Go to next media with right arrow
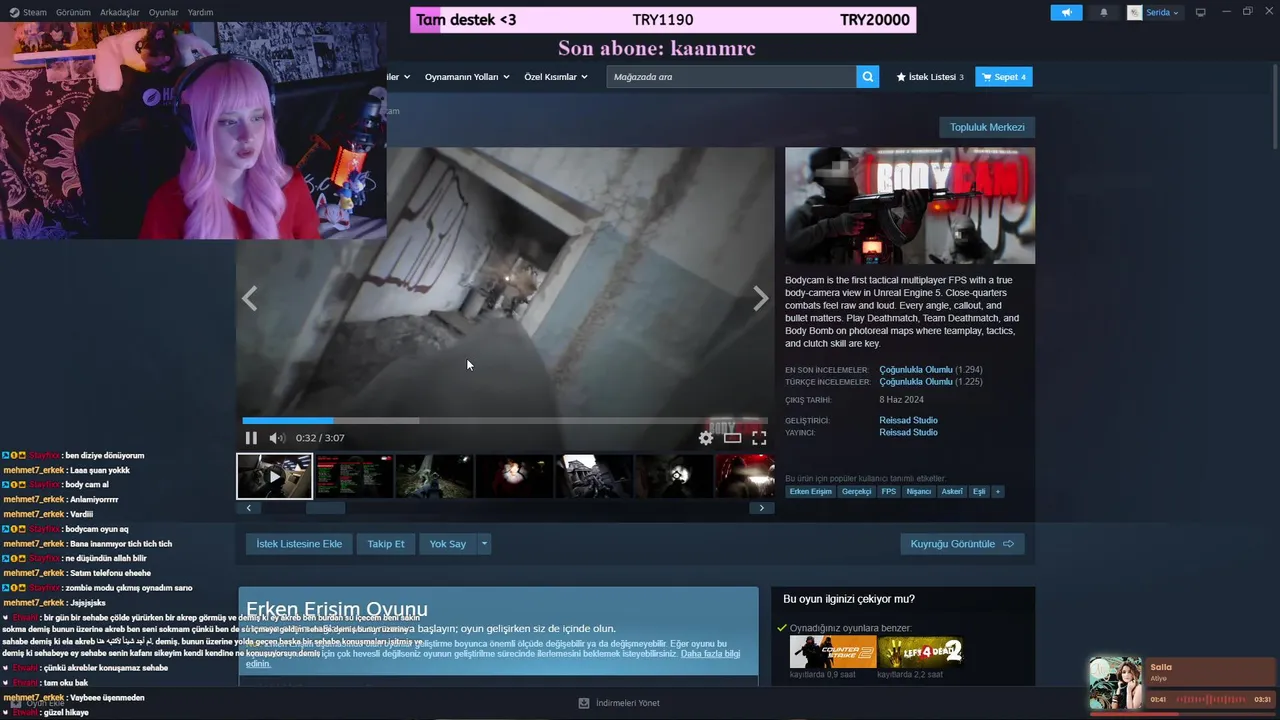This screenshot has height=720, width=1280. (760, 298)
